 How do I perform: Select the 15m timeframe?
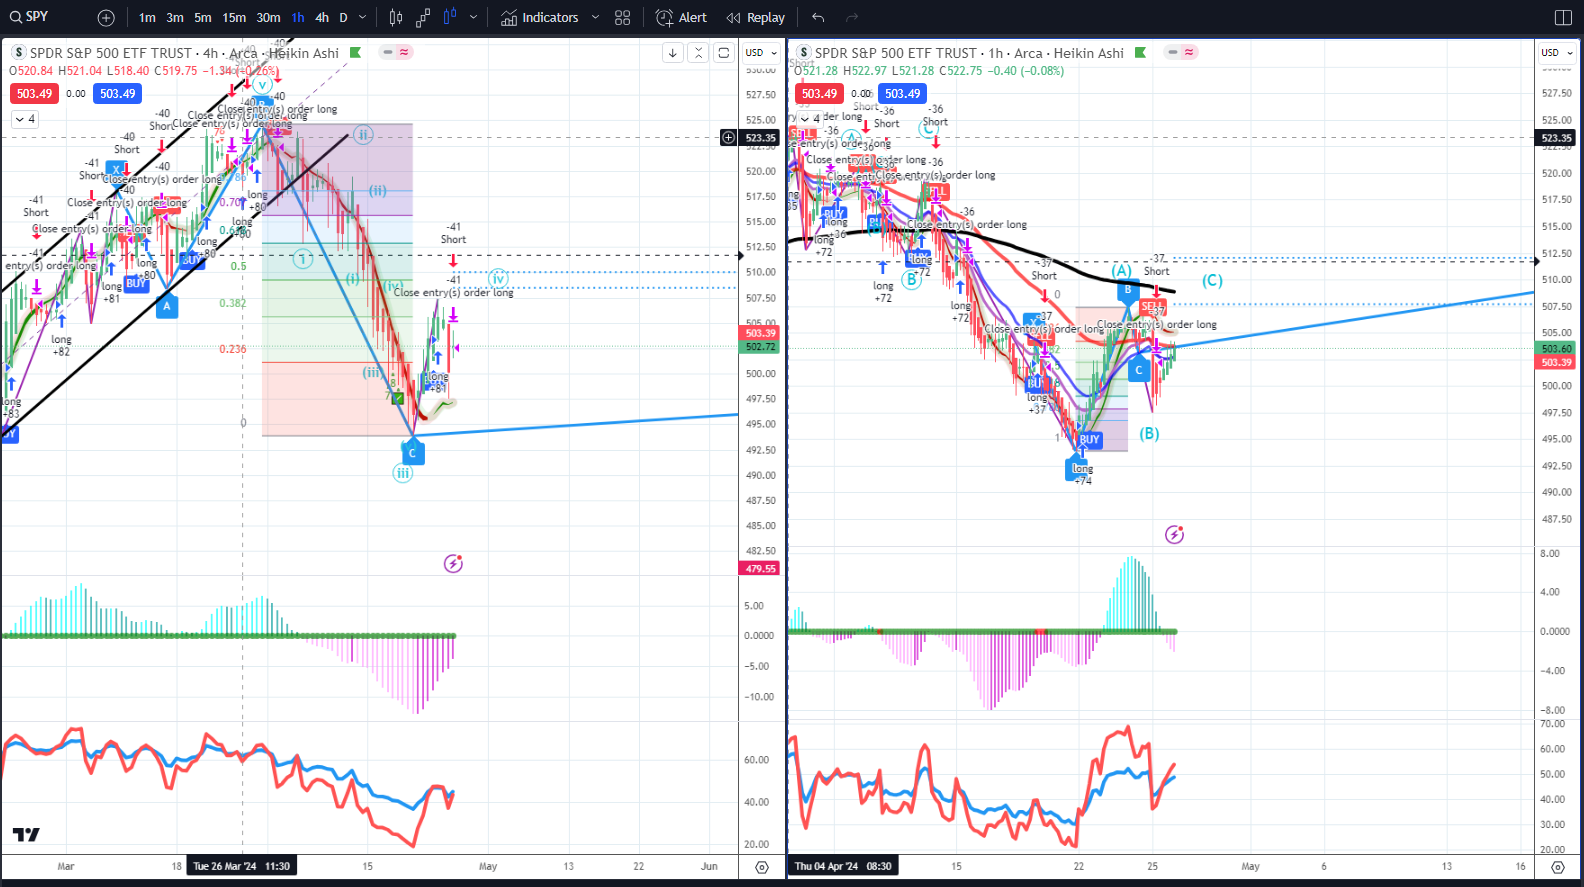click(x=234, y=18)
